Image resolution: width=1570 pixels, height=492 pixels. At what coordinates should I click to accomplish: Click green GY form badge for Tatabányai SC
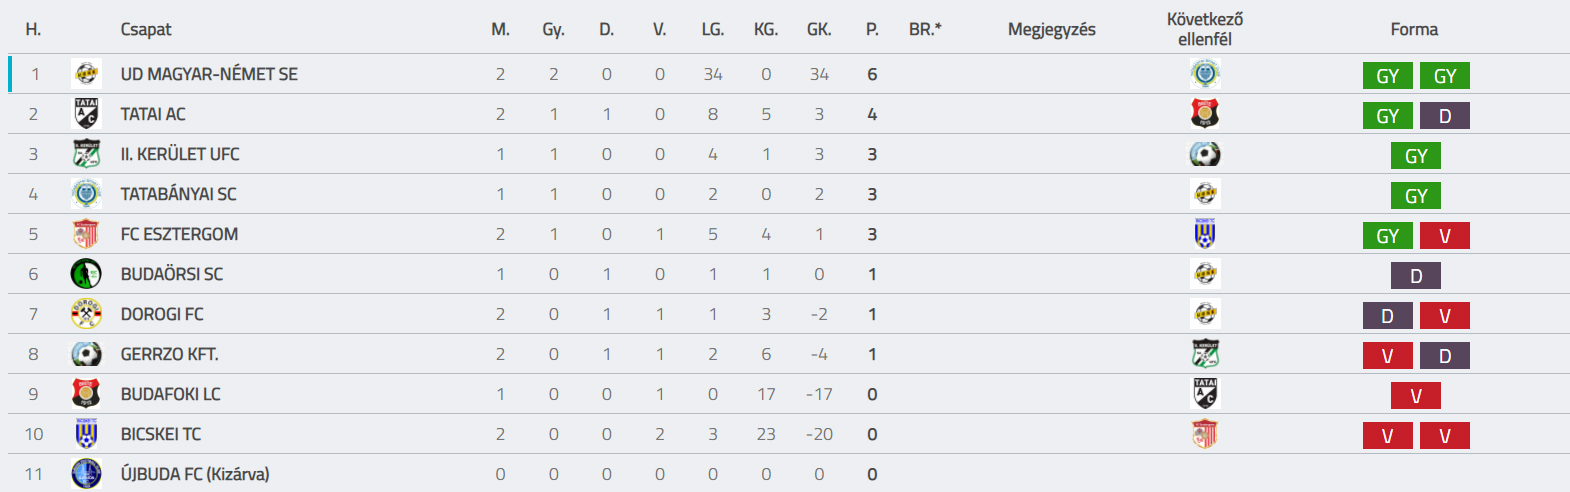click(1416, 196)
